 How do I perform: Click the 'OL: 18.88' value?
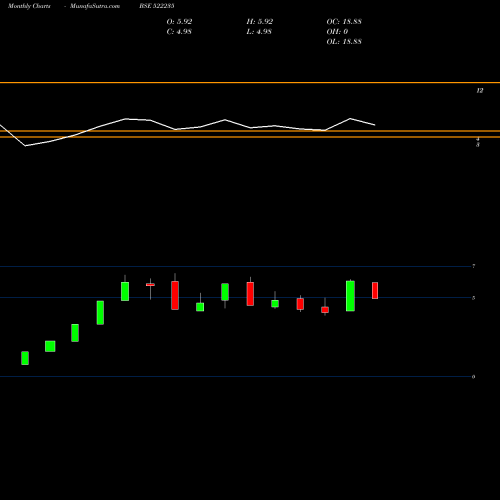pos(344,42)
